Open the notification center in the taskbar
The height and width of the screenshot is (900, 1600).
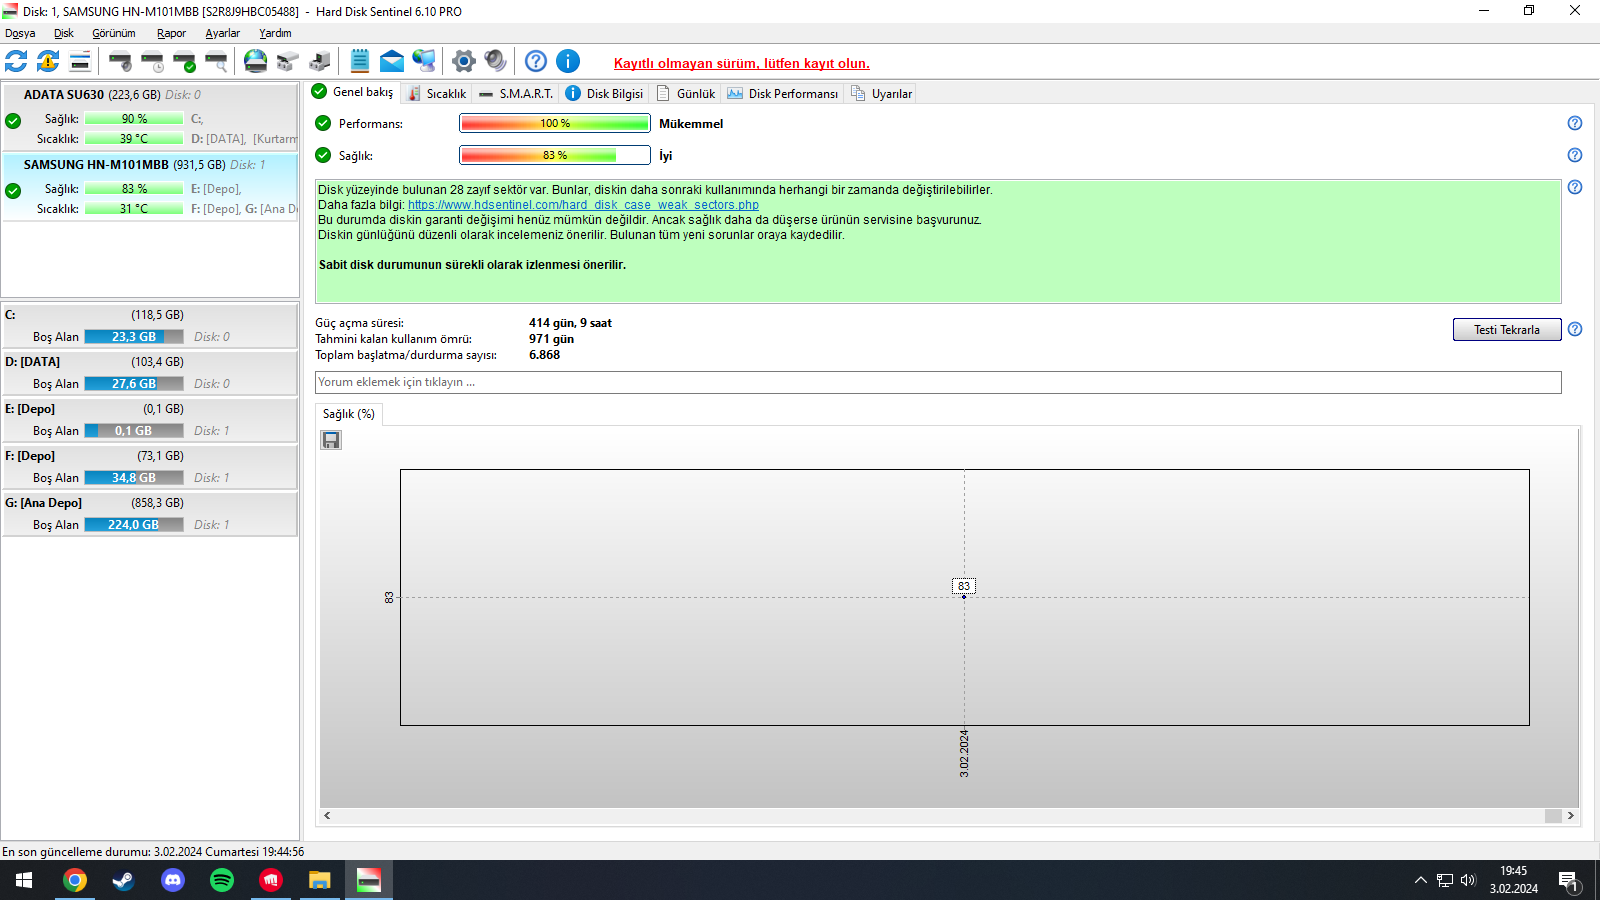1569,881
